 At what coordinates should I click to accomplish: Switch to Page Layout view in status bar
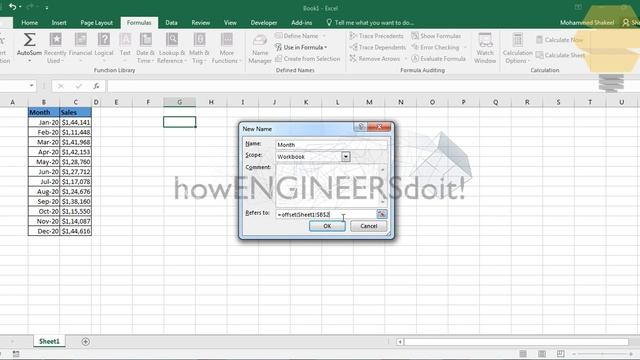[x=542, y=353]
